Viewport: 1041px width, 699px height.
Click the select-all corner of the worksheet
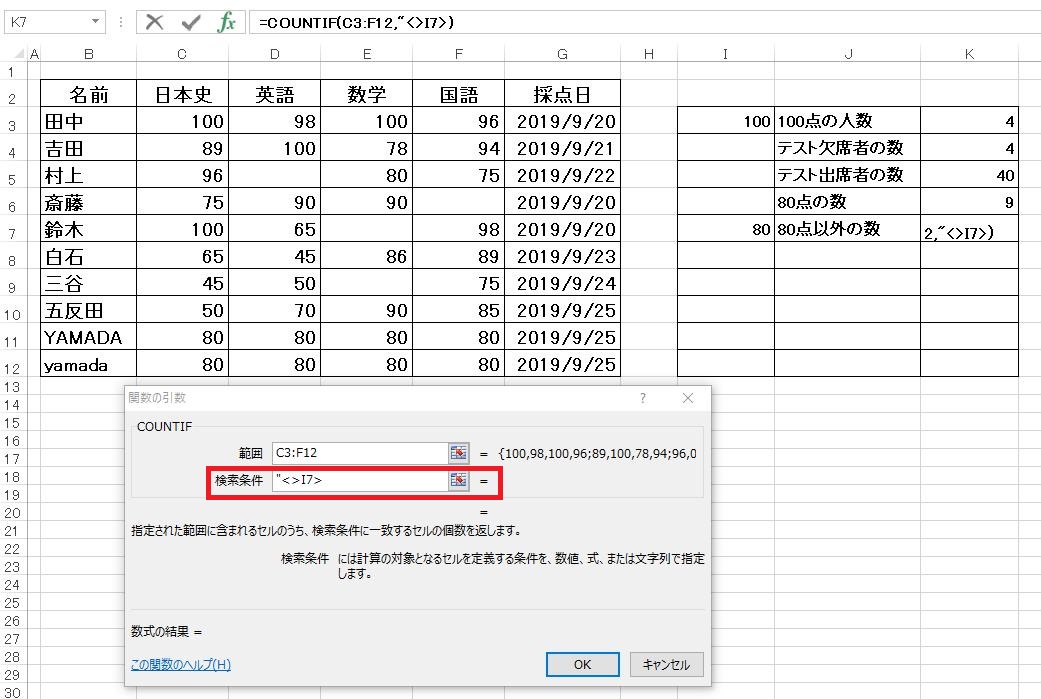pos(14,54)
